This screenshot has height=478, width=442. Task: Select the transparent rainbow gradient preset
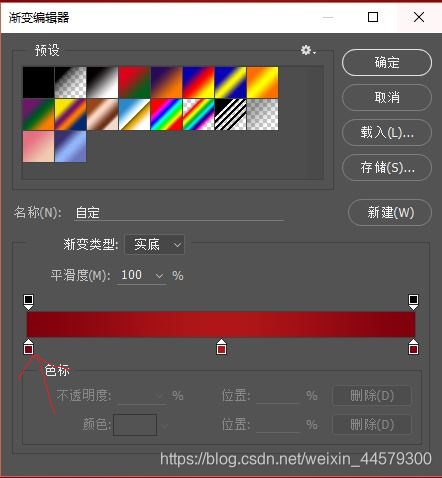(x=198, y=114)
